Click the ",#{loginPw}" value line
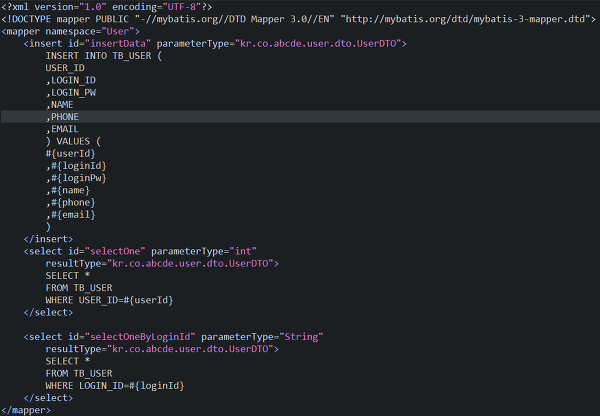 [x=76, y=178]
